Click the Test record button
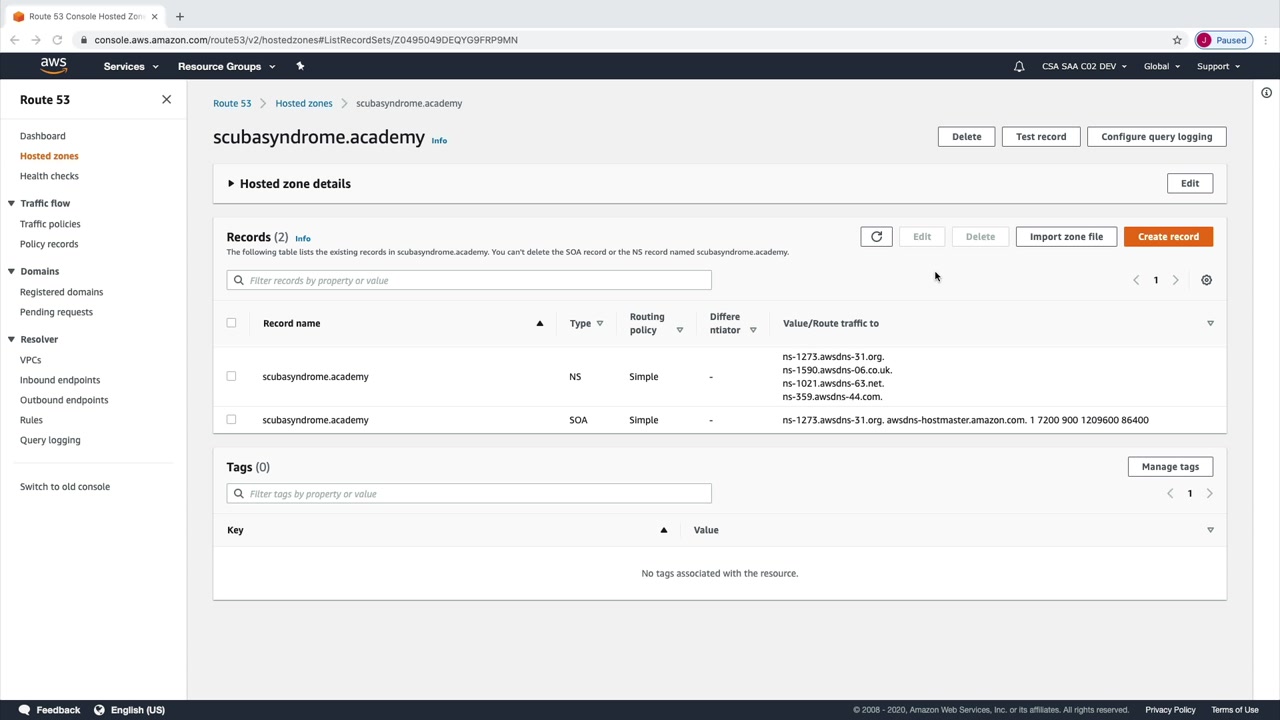The image size is (1280, 720). point(1041,137)
